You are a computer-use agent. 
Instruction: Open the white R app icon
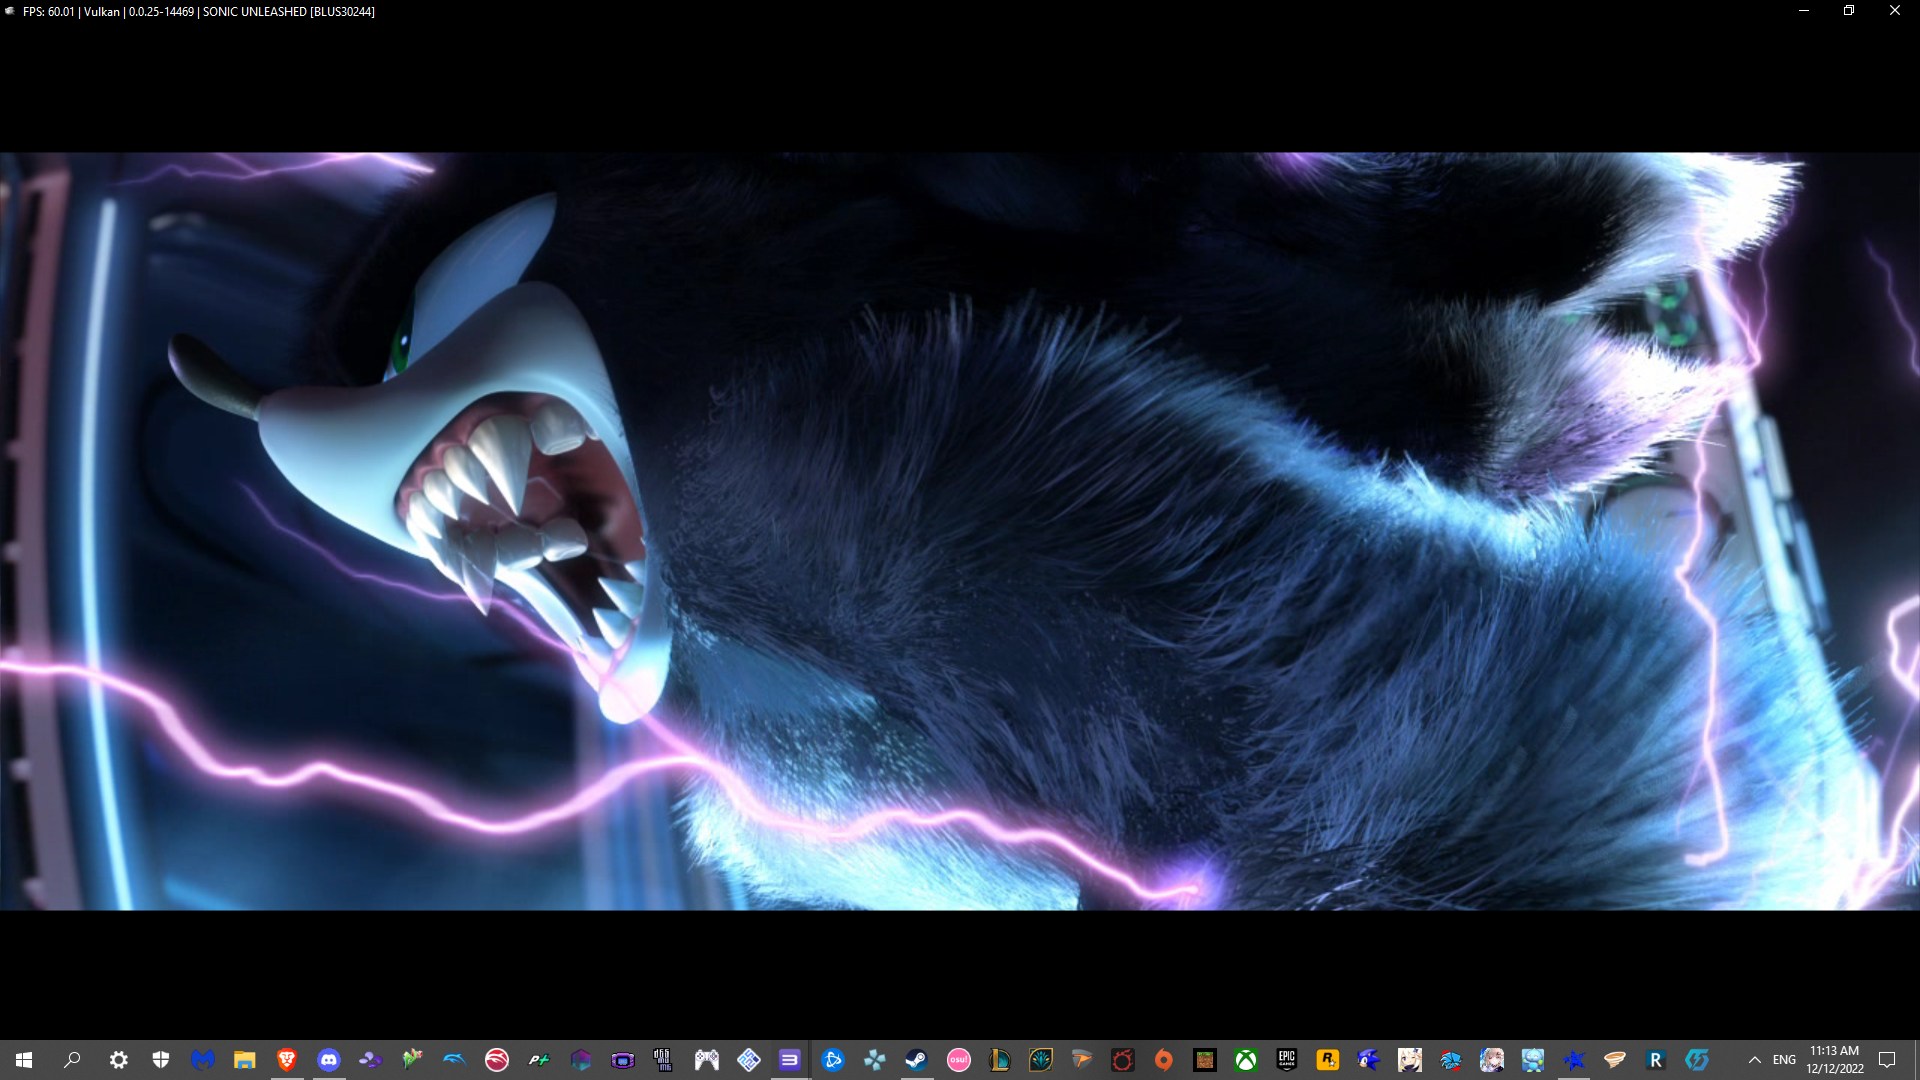(1656, 1060)
